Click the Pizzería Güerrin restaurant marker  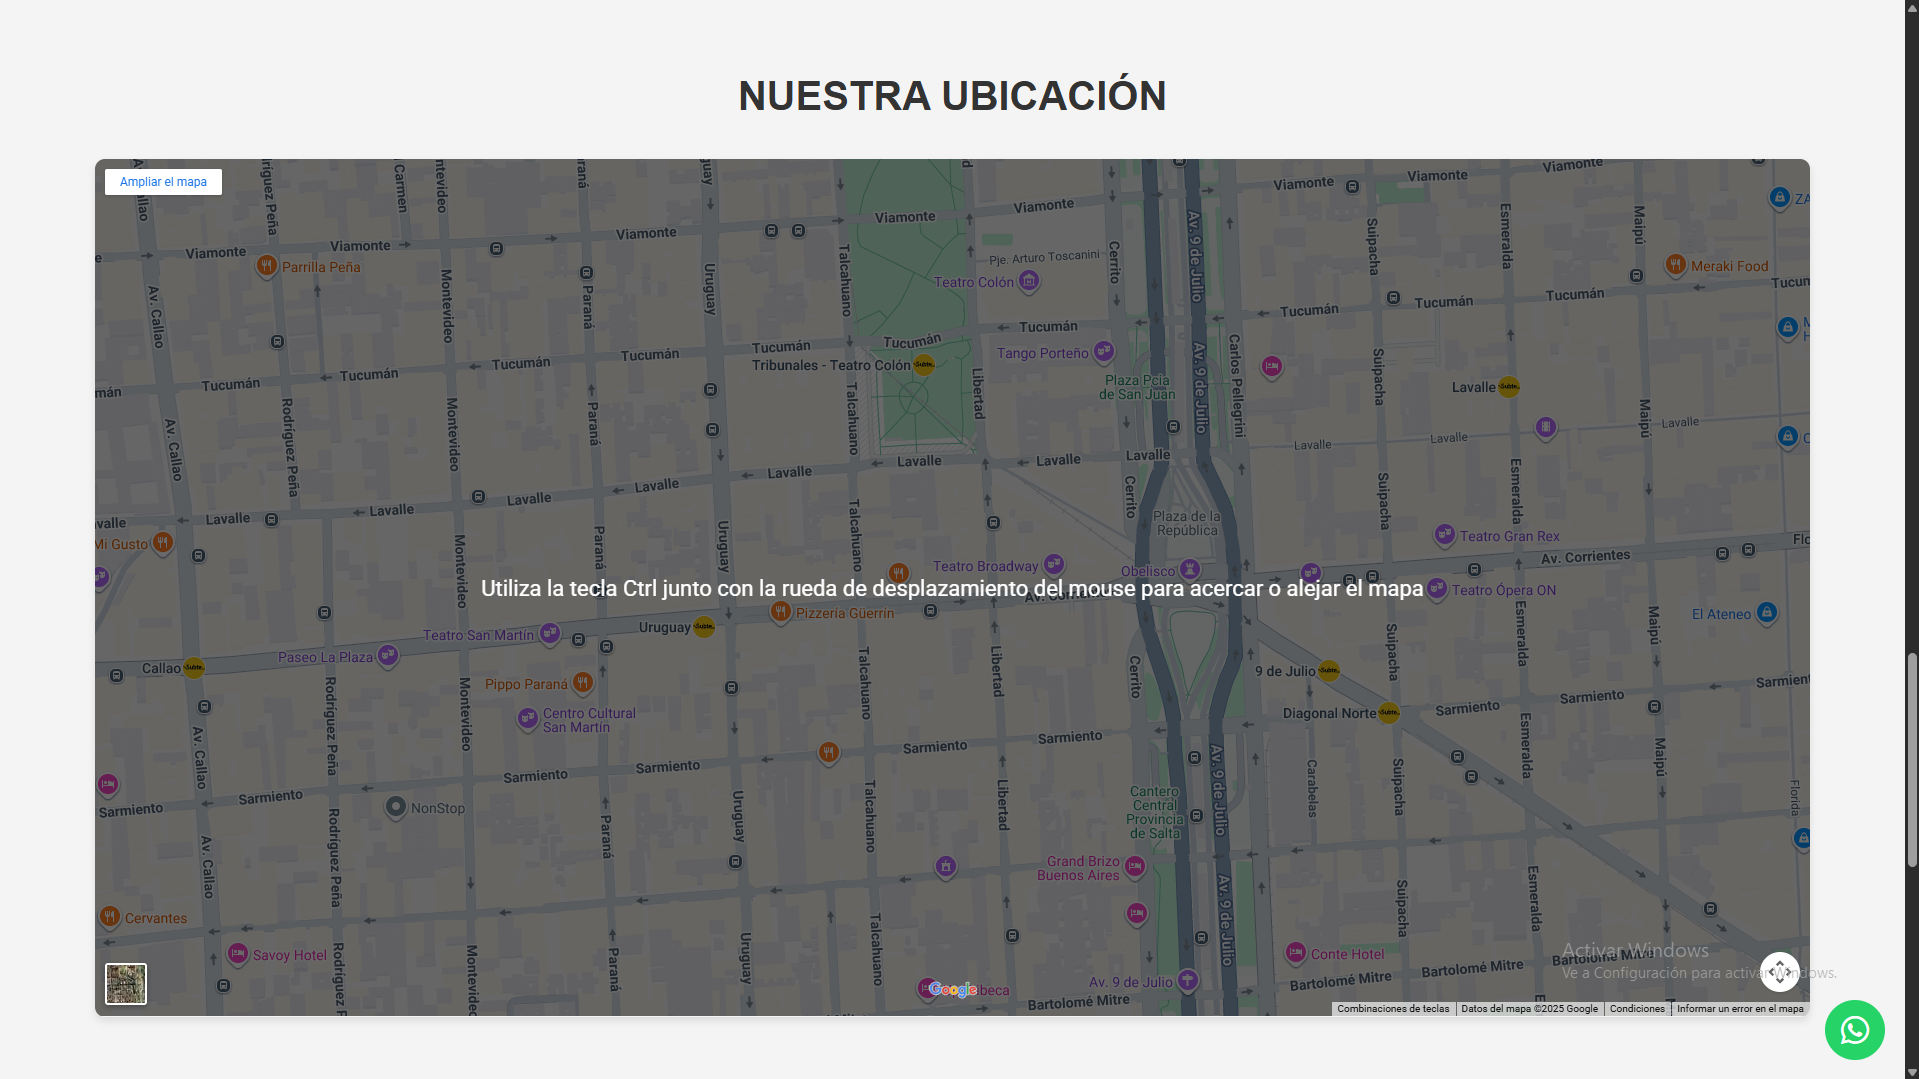[x=781, y=611]
